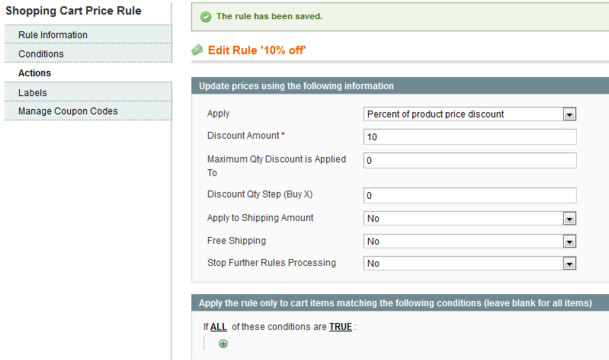Click the TRUE condition value link
This screenshot has width=609, height=360.
[x=340, y=327]
